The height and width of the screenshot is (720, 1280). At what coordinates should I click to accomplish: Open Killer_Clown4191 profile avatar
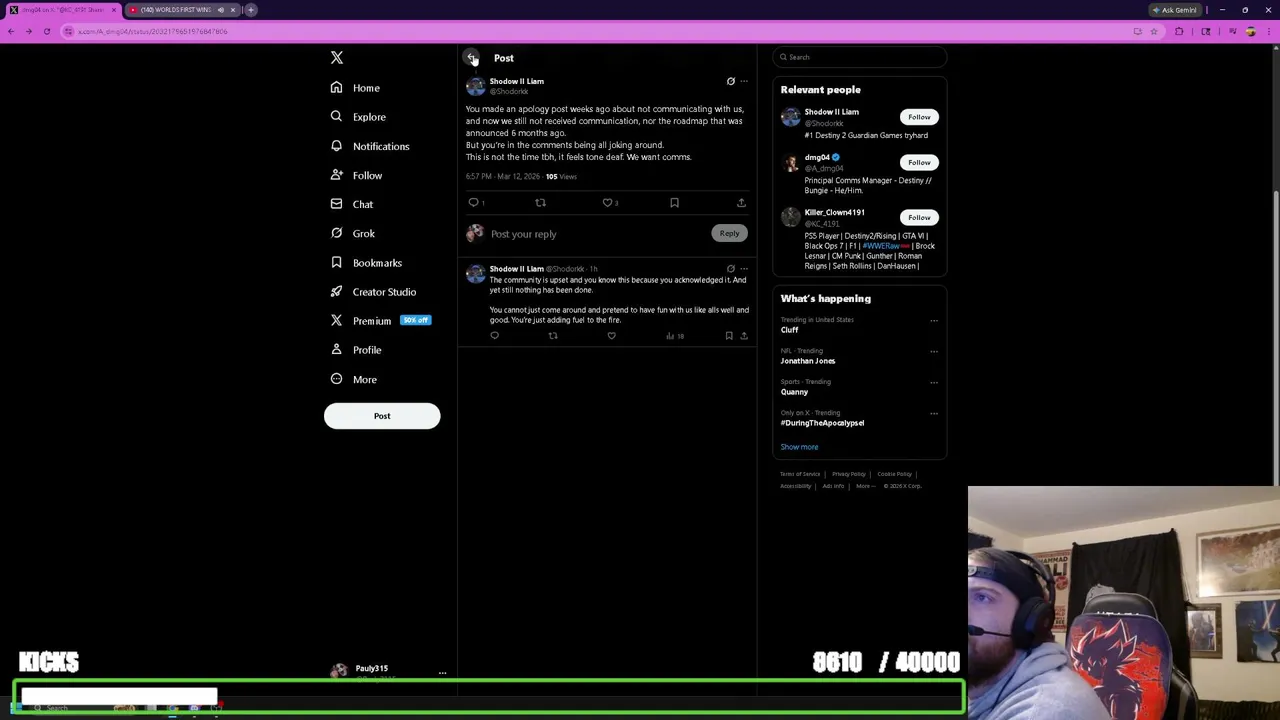pyautogui.click(x=791, y=217)
